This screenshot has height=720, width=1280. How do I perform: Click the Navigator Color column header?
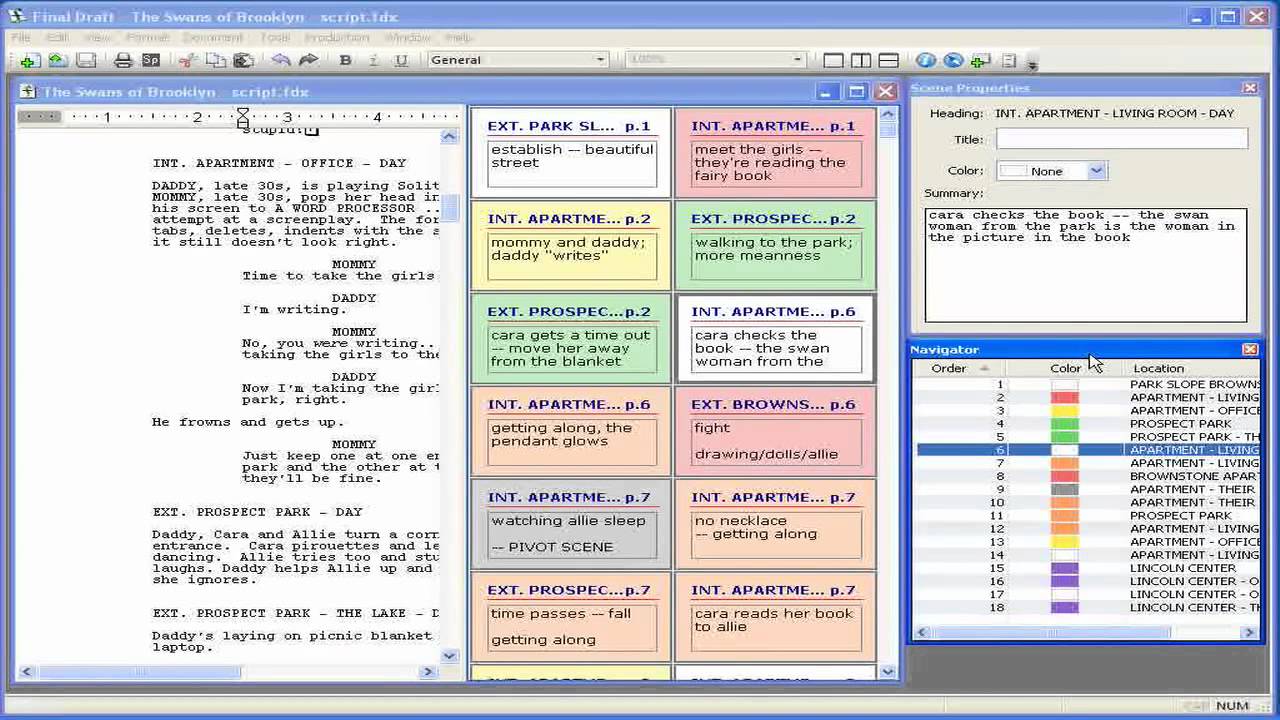[1065, 368]
